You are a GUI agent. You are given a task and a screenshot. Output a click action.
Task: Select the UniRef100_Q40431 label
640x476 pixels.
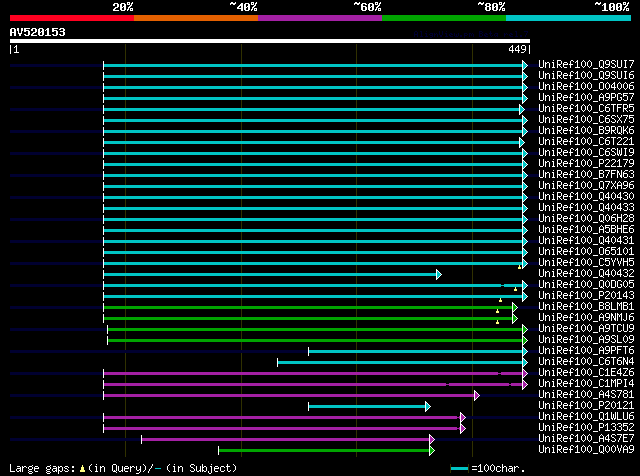click(586, 241)
